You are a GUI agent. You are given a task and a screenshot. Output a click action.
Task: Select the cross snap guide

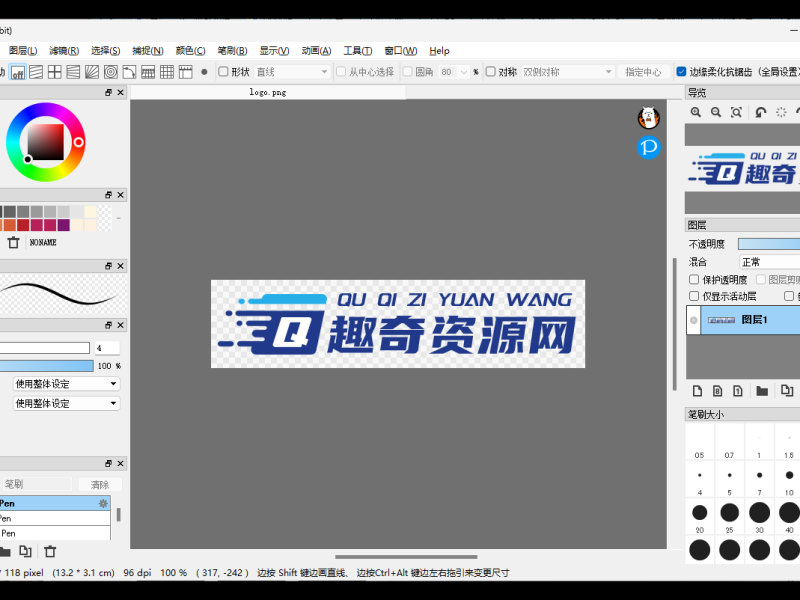(x=55, y=72)
